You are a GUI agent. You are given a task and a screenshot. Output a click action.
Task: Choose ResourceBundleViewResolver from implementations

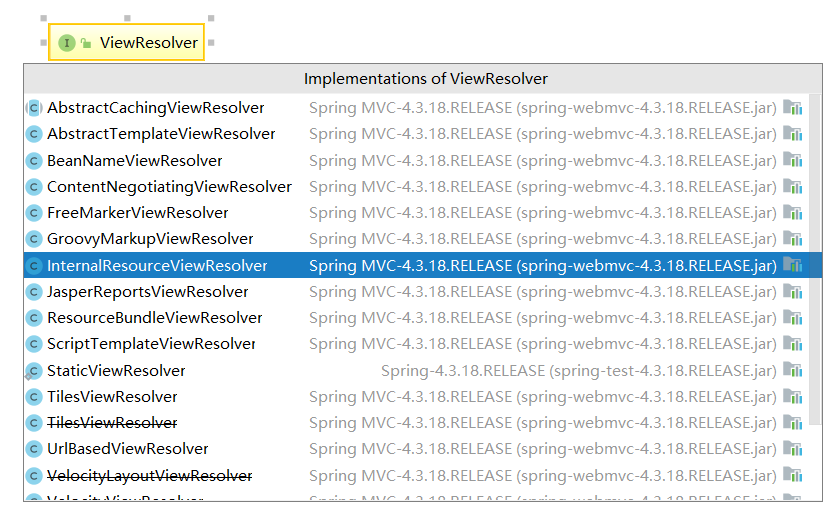(155, 318)
